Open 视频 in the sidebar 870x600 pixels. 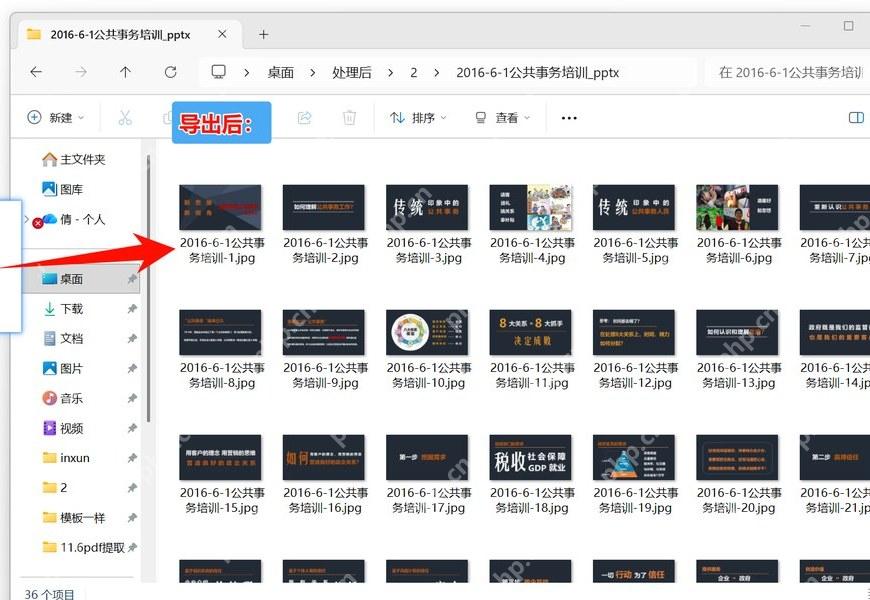(x=63, y=428)
